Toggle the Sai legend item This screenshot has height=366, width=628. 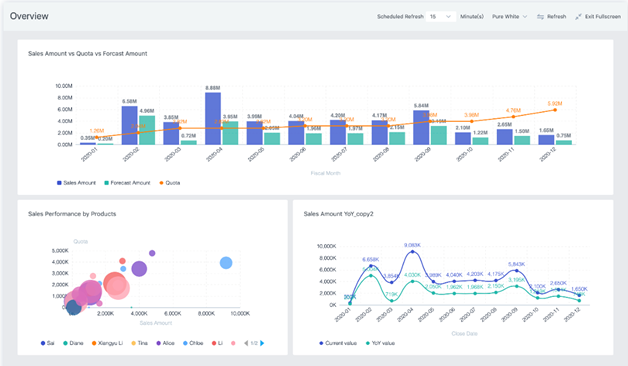(47, 343)
